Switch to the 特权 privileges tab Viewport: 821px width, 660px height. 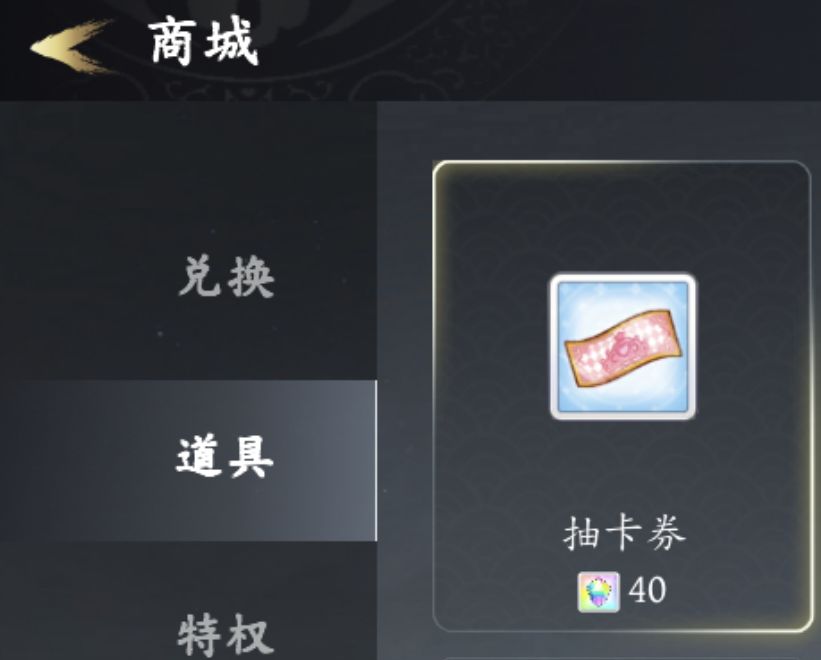pos(225,635)
